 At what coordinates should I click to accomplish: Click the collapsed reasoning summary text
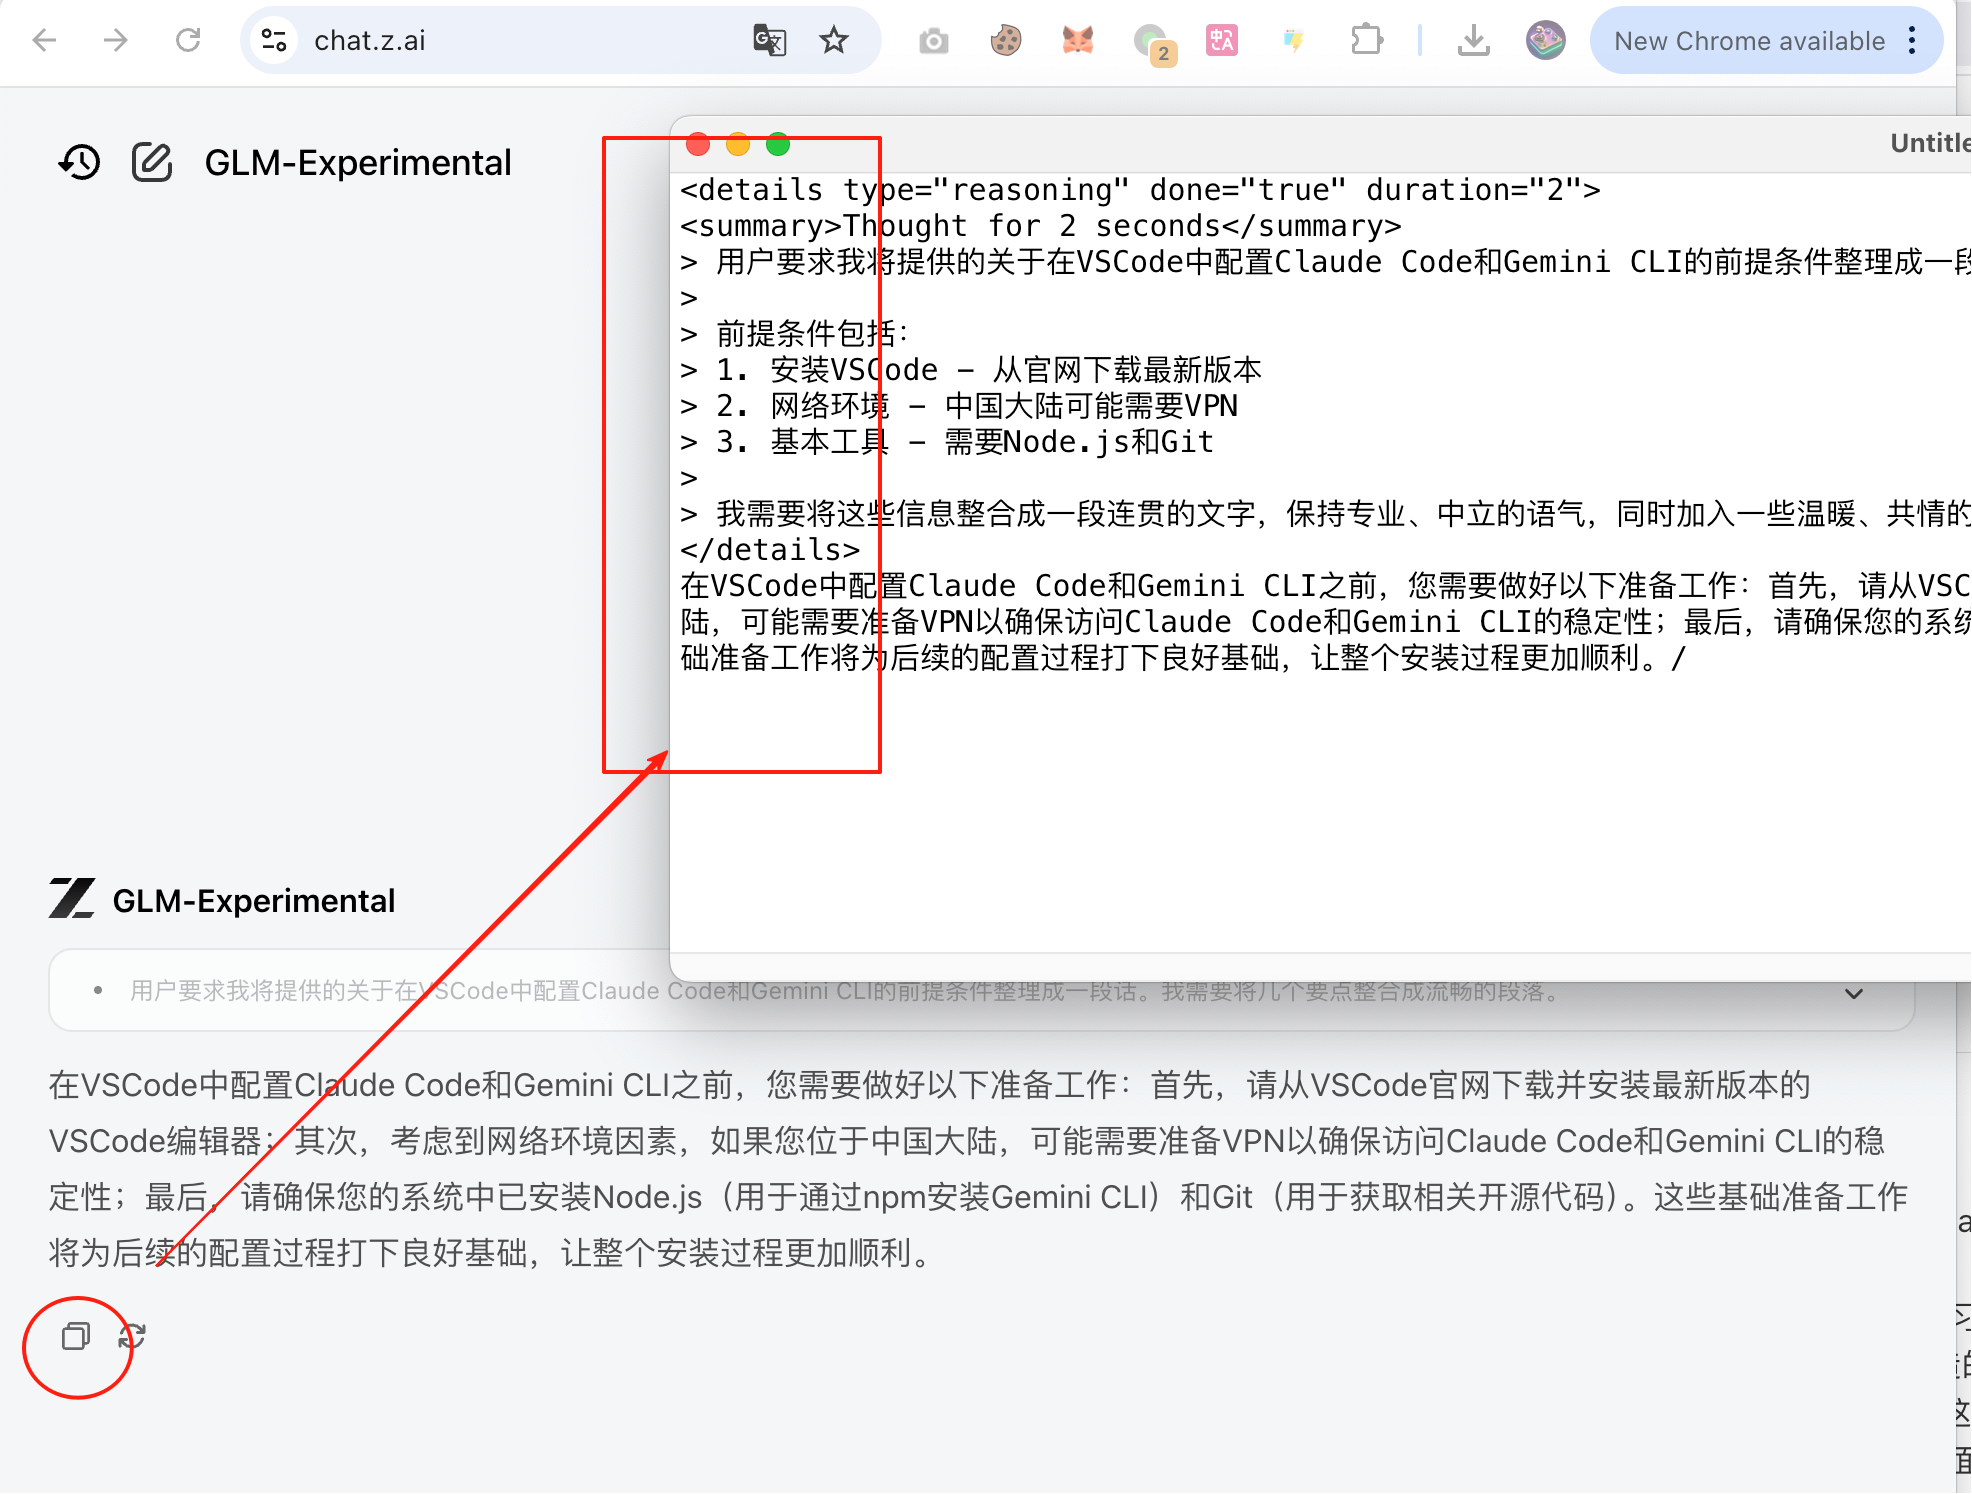coord(846,991)
